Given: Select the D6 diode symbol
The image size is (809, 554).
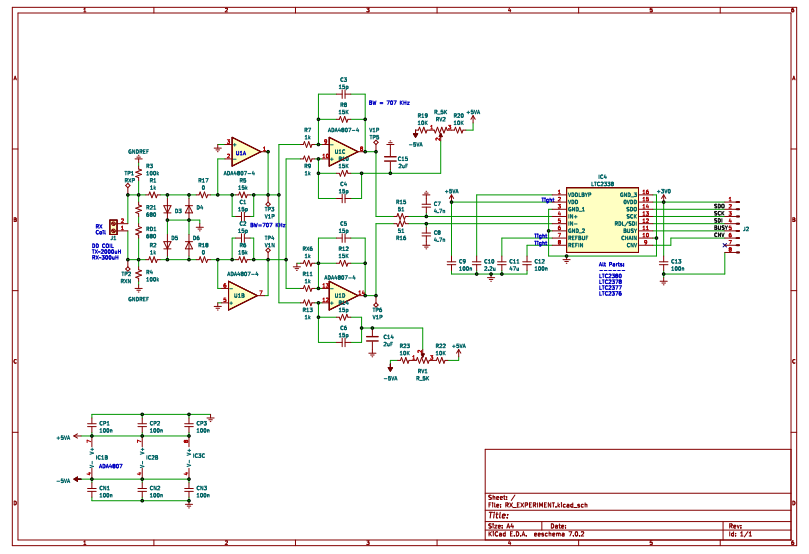Looking at the screenshot, I should pos(189,245).
